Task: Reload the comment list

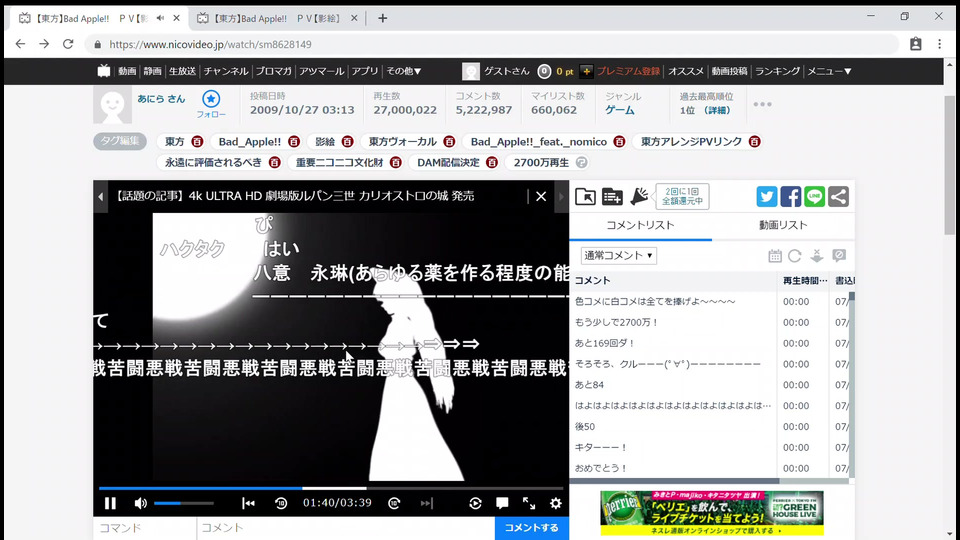Action: pyautogui.click(x=795, y=256)
